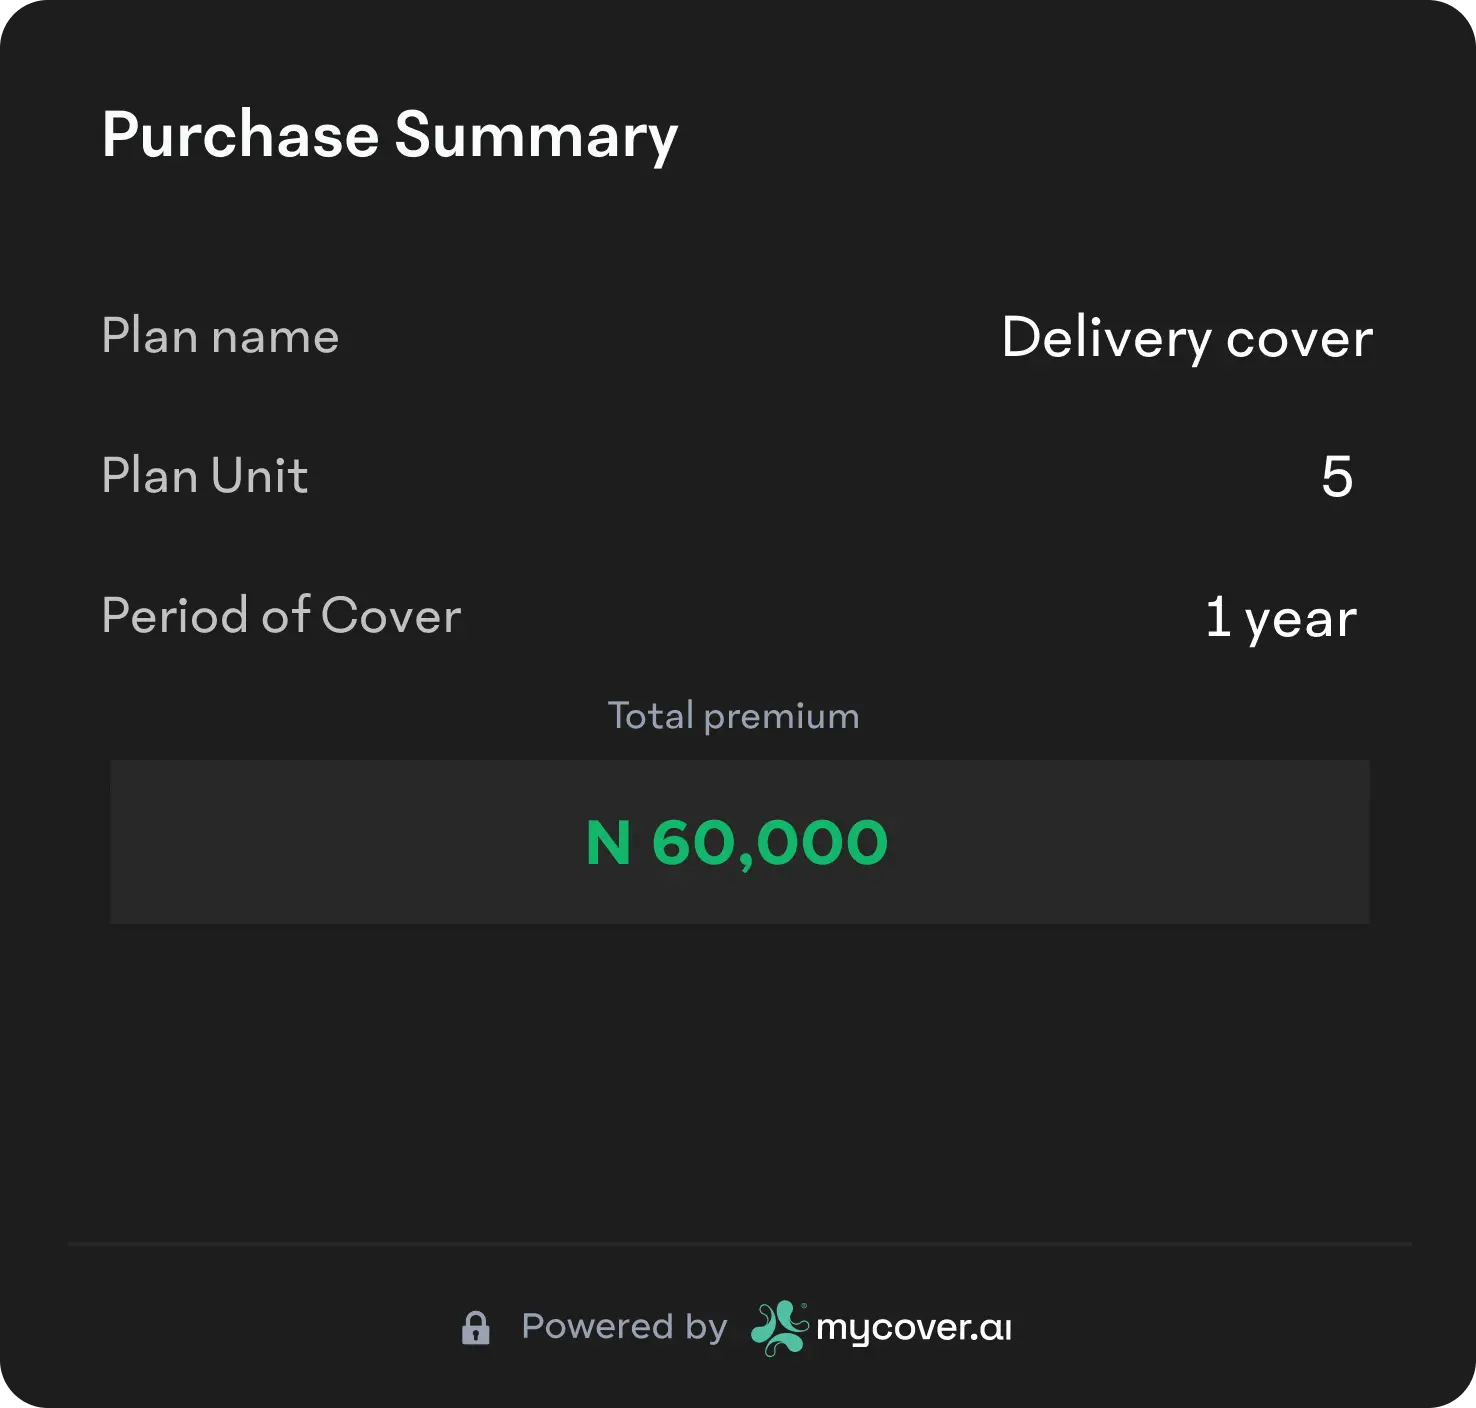The height and width of the screenshot is (1408, 1476).
Task: Click the plan unit value 5
Action: point(1336,477)
